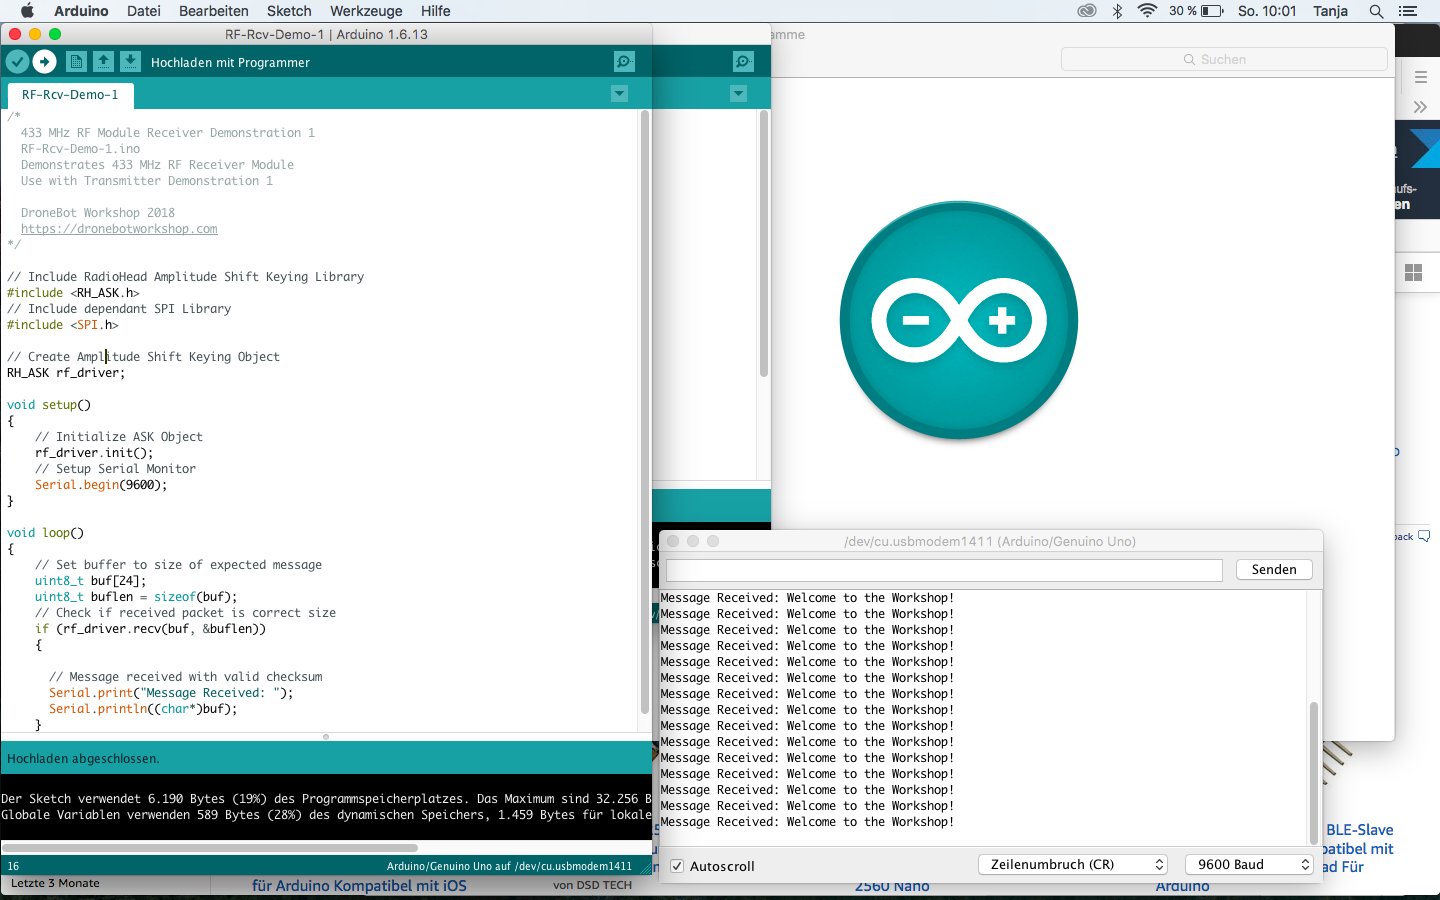Click the Hochladen abgeschlossen status message

point(83,759)
